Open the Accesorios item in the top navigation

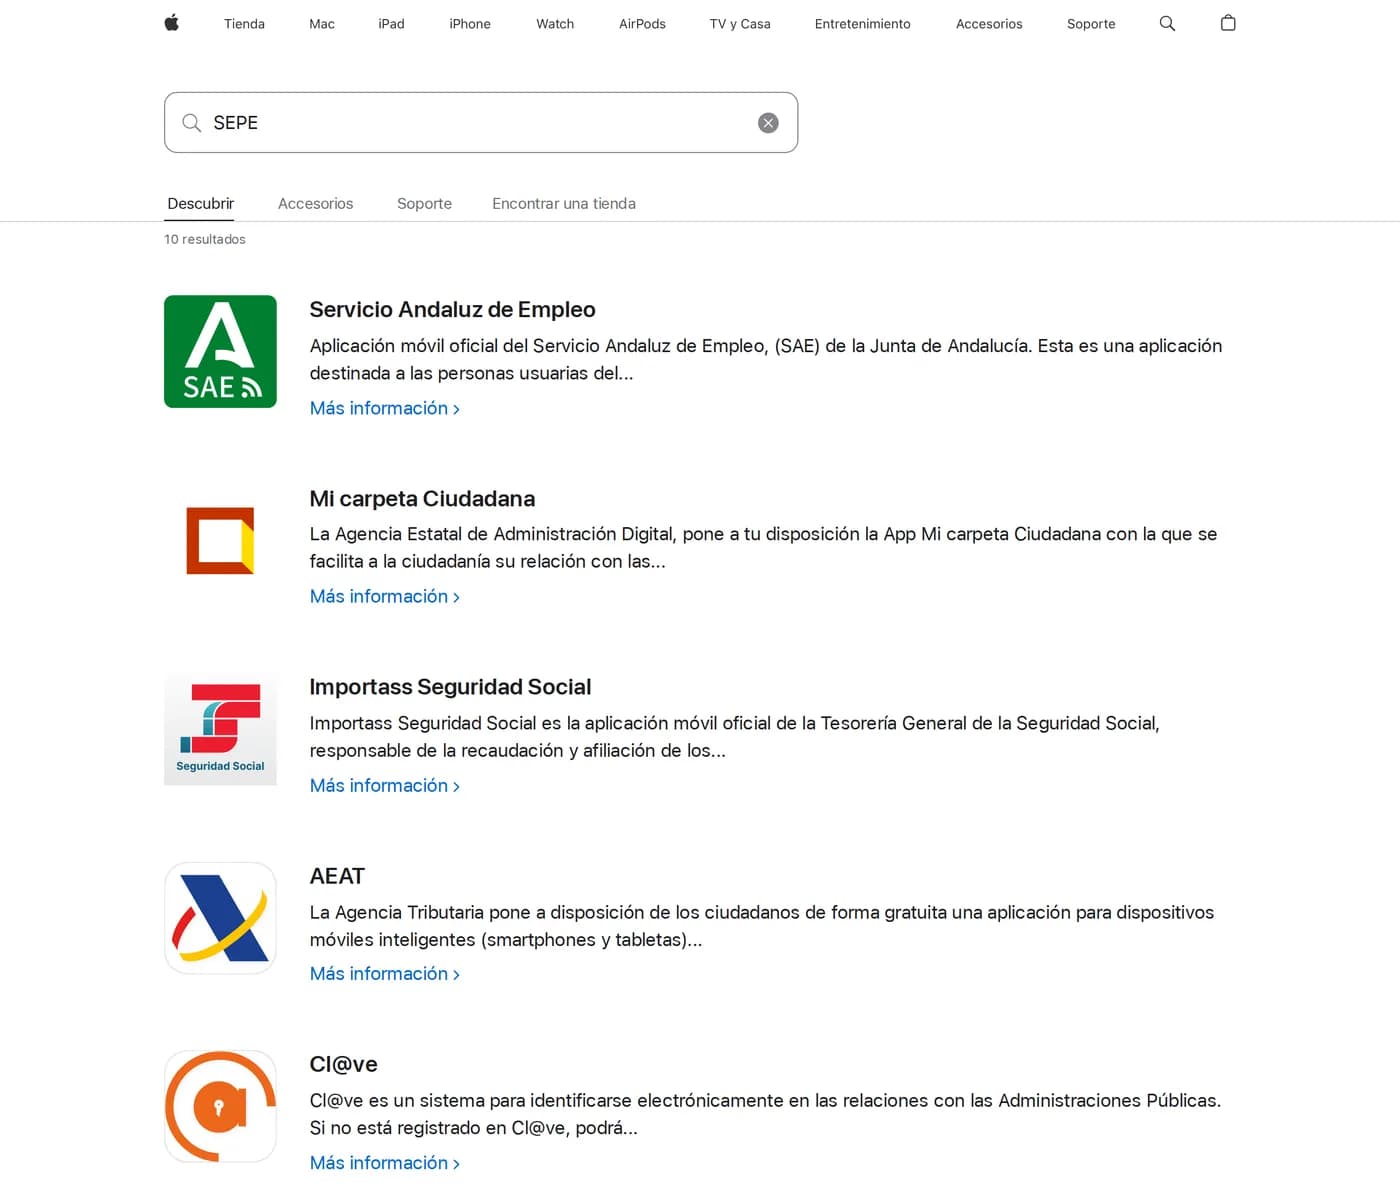coord(989,24)
